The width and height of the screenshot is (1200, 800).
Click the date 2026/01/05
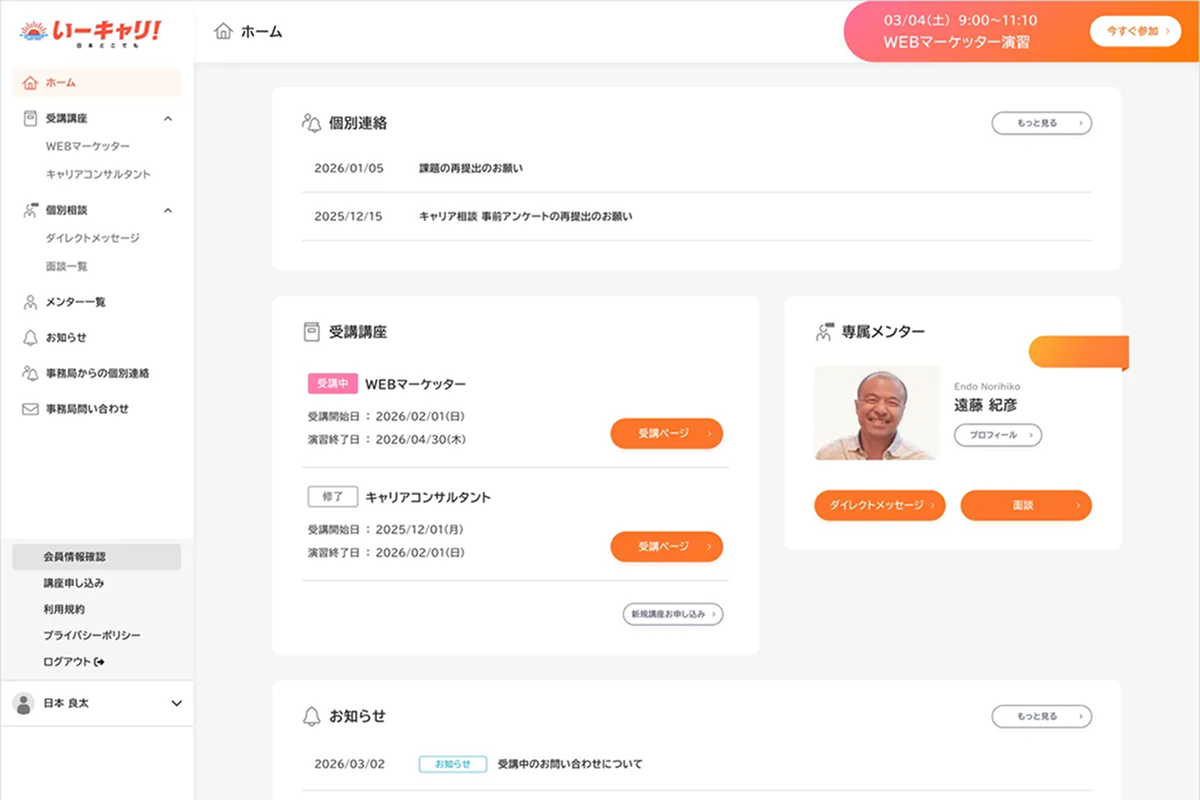(348, 168)
